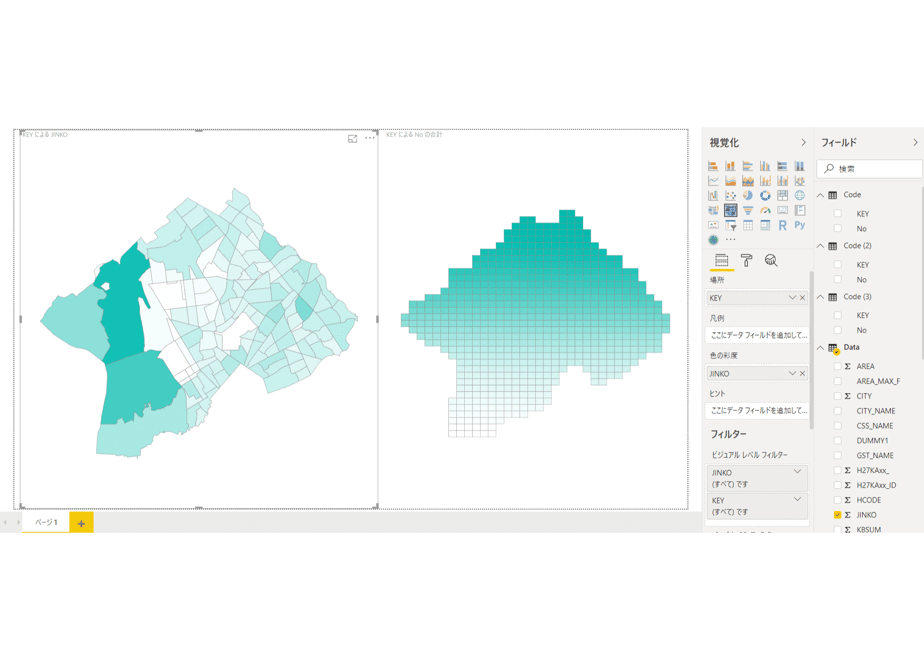Uncheck the JINKO field checkbox
The image size is (924, 660).
pos(837,514)
